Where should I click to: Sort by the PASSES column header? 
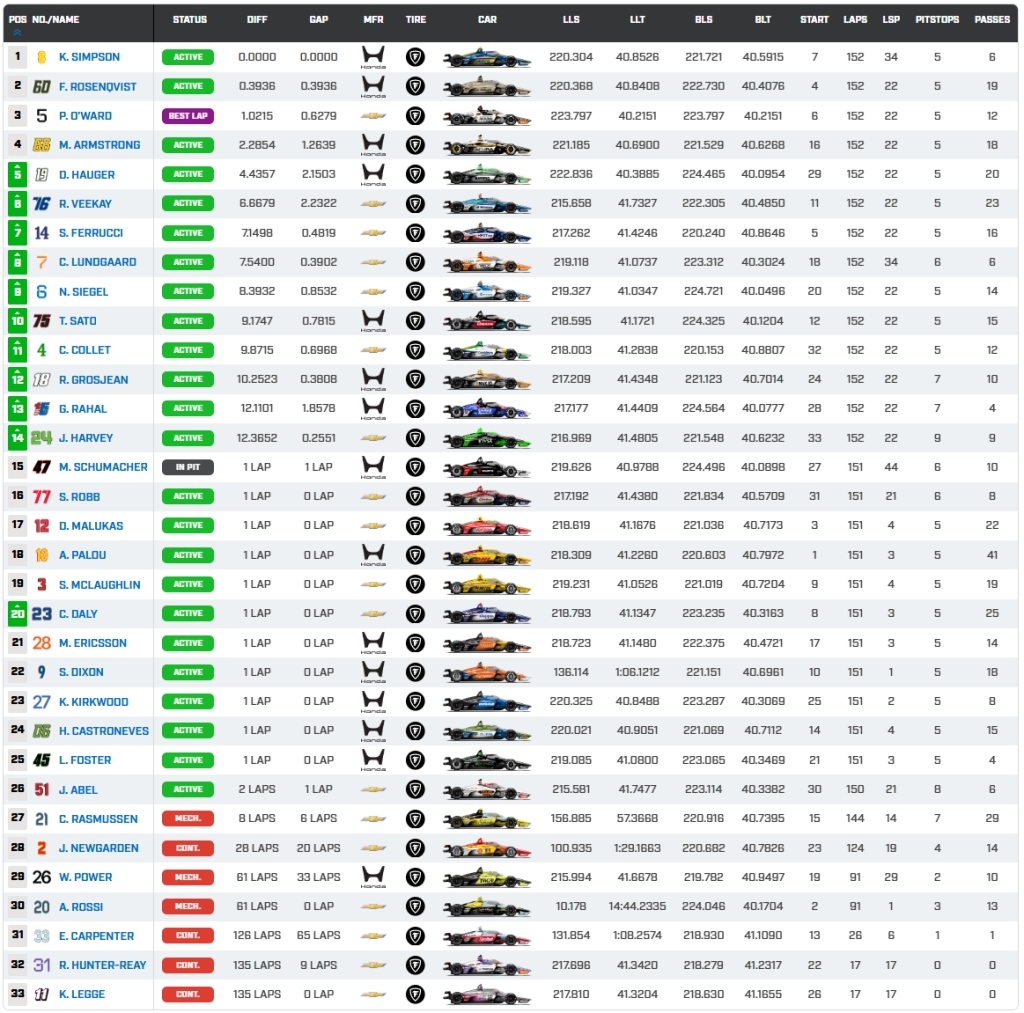click(992, 20)
